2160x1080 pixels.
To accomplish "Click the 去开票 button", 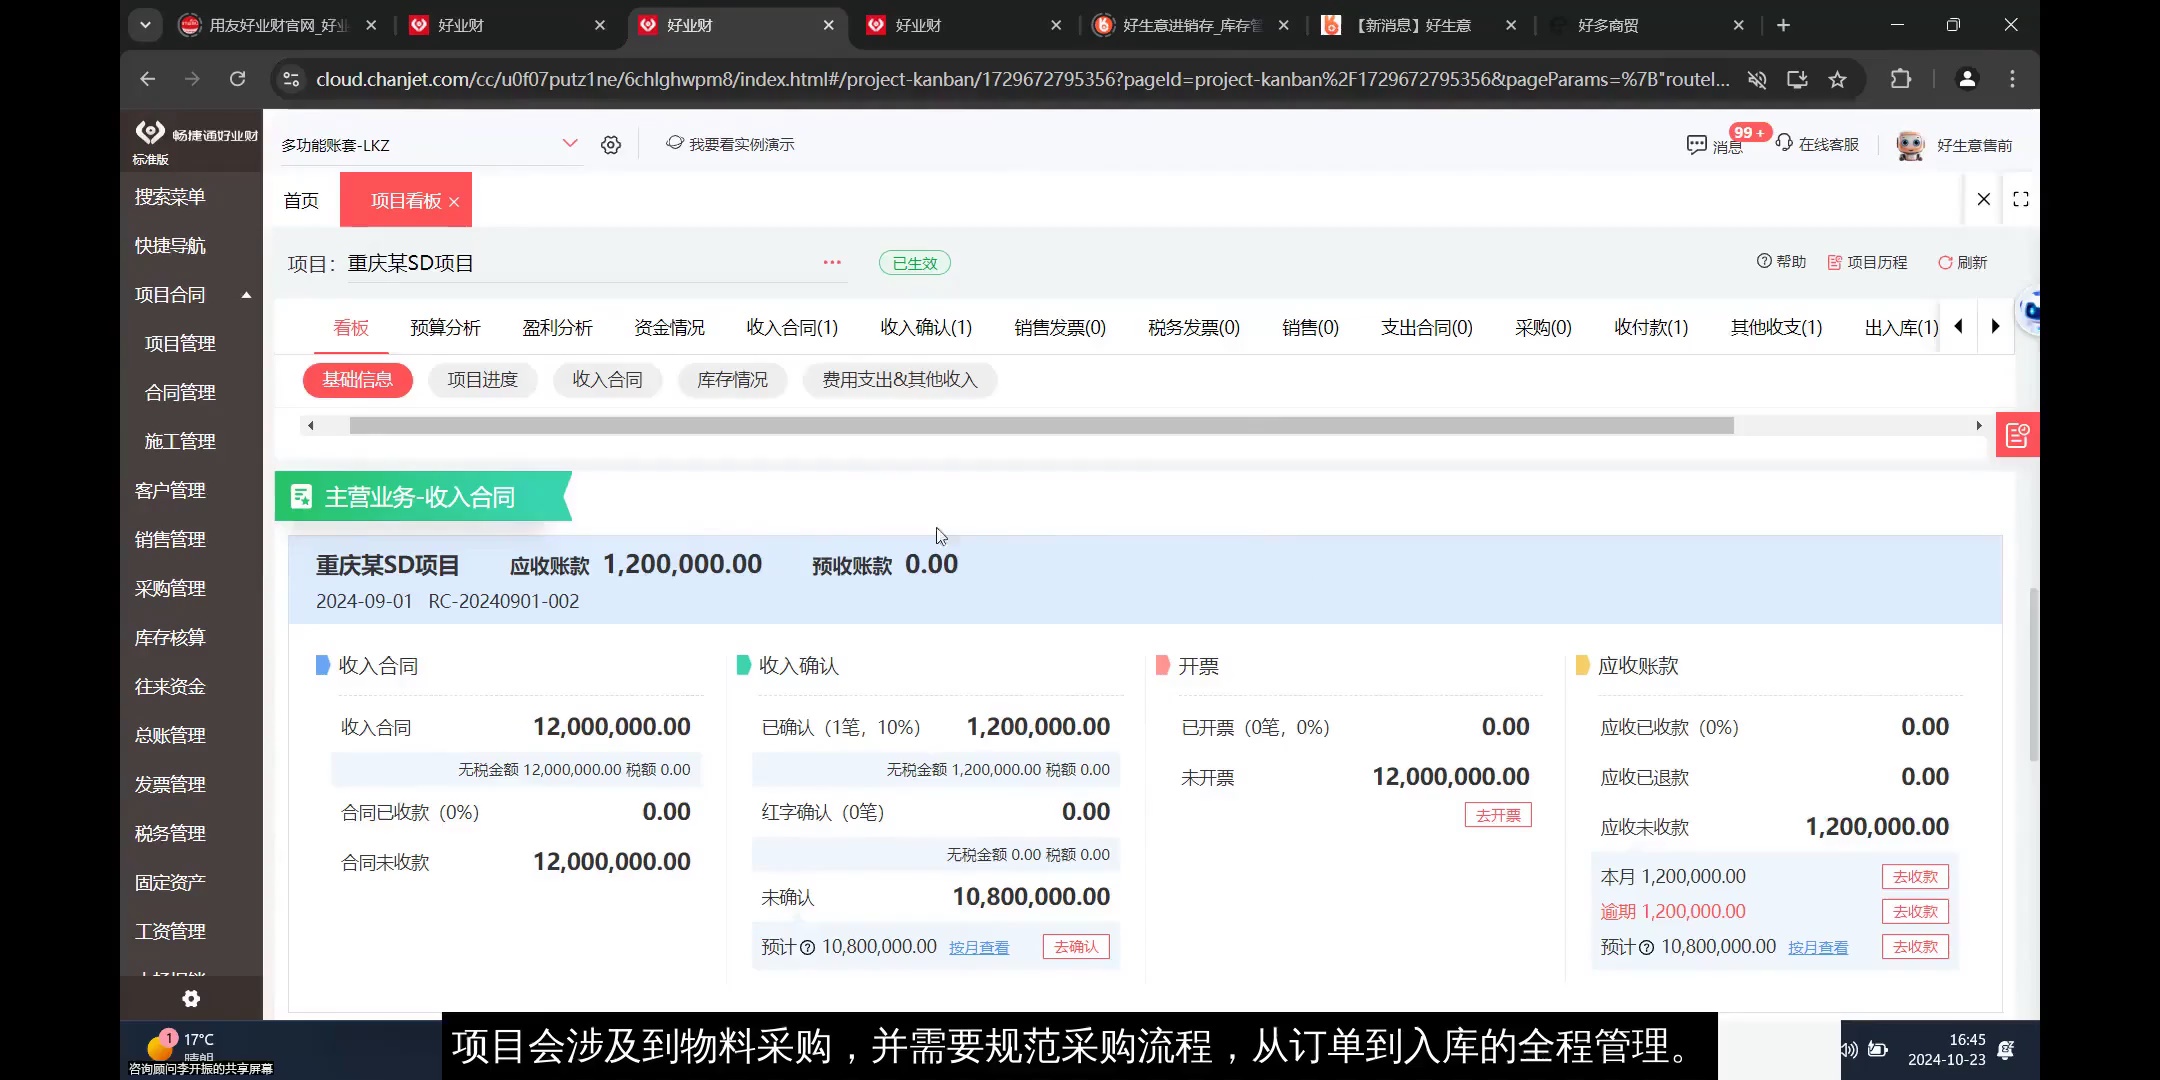I will pyautogui.click(x=1497, y=814).
